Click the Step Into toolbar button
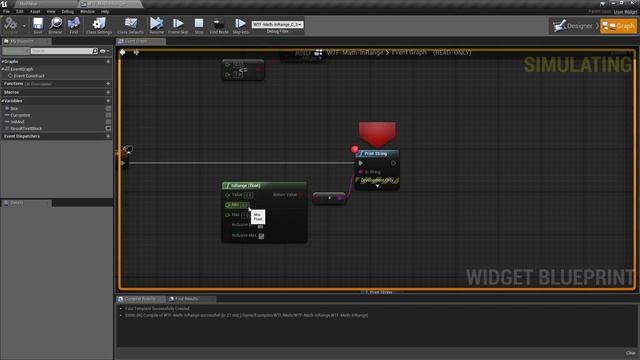640x360 pixels. click(x=240, y=25)
